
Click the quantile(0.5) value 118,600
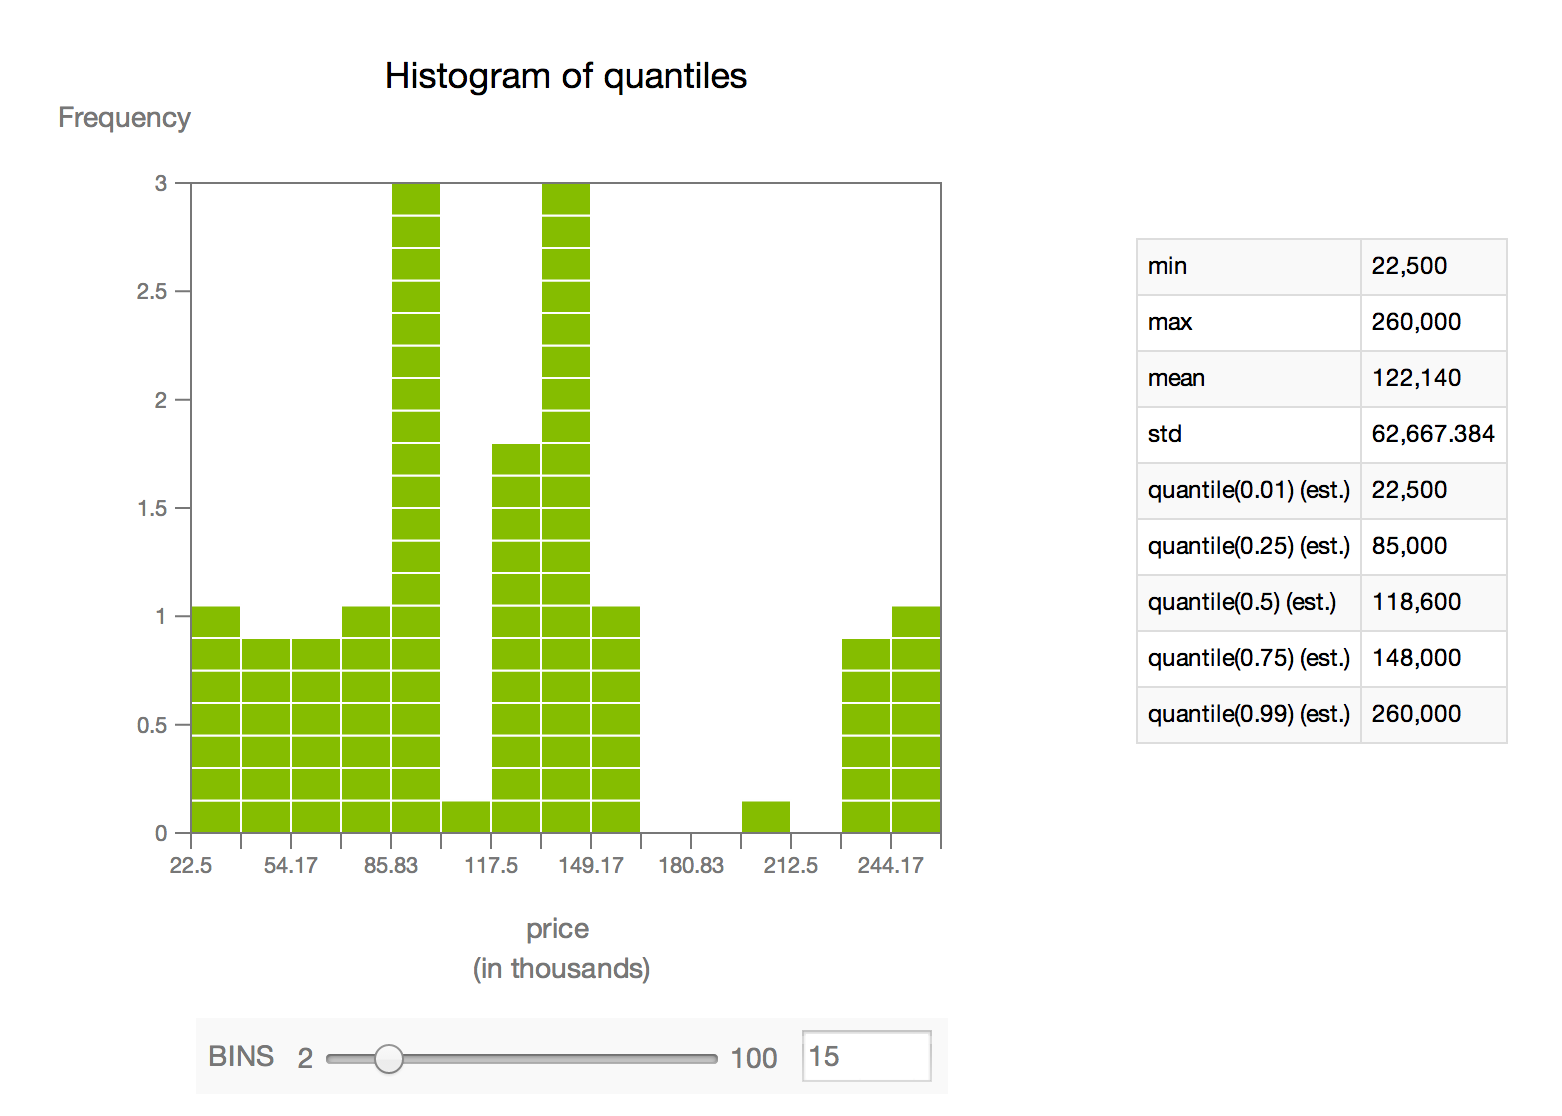click(1416, 602)
